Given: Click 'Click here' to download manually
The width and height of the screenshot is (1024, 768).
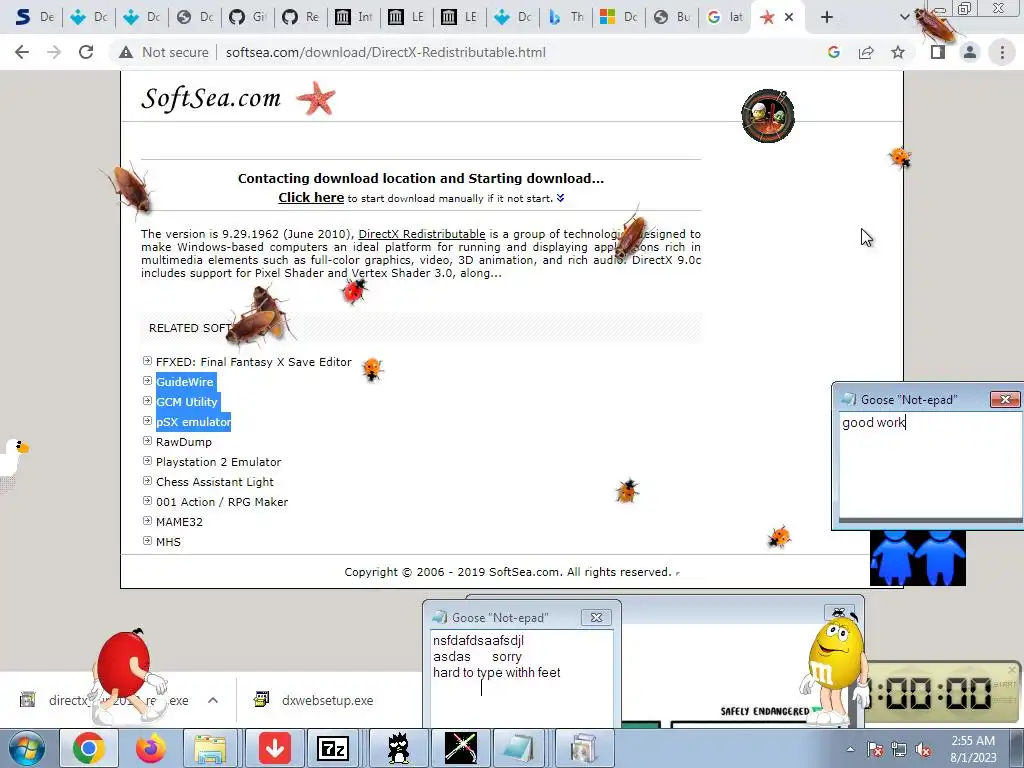Looking at the screenshot, I should [x=311, y=197].
